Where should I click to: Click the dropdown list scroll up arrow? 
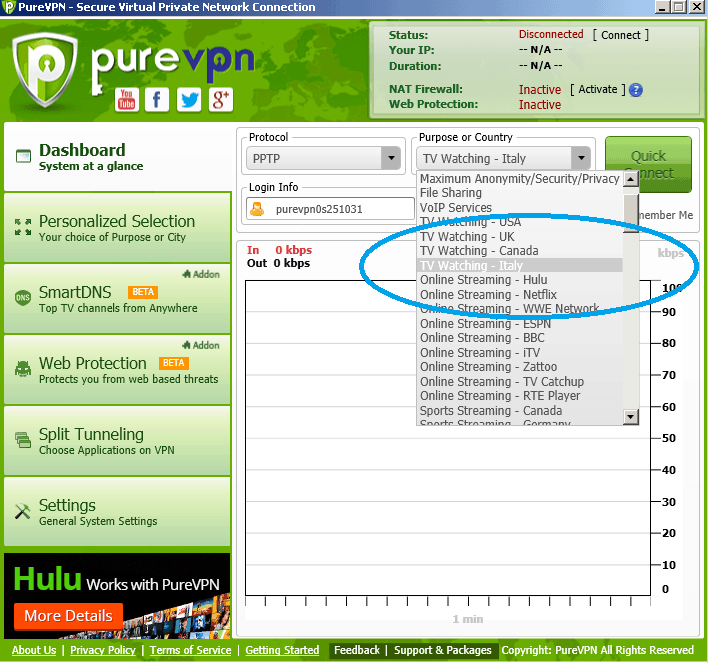(631, 179)
